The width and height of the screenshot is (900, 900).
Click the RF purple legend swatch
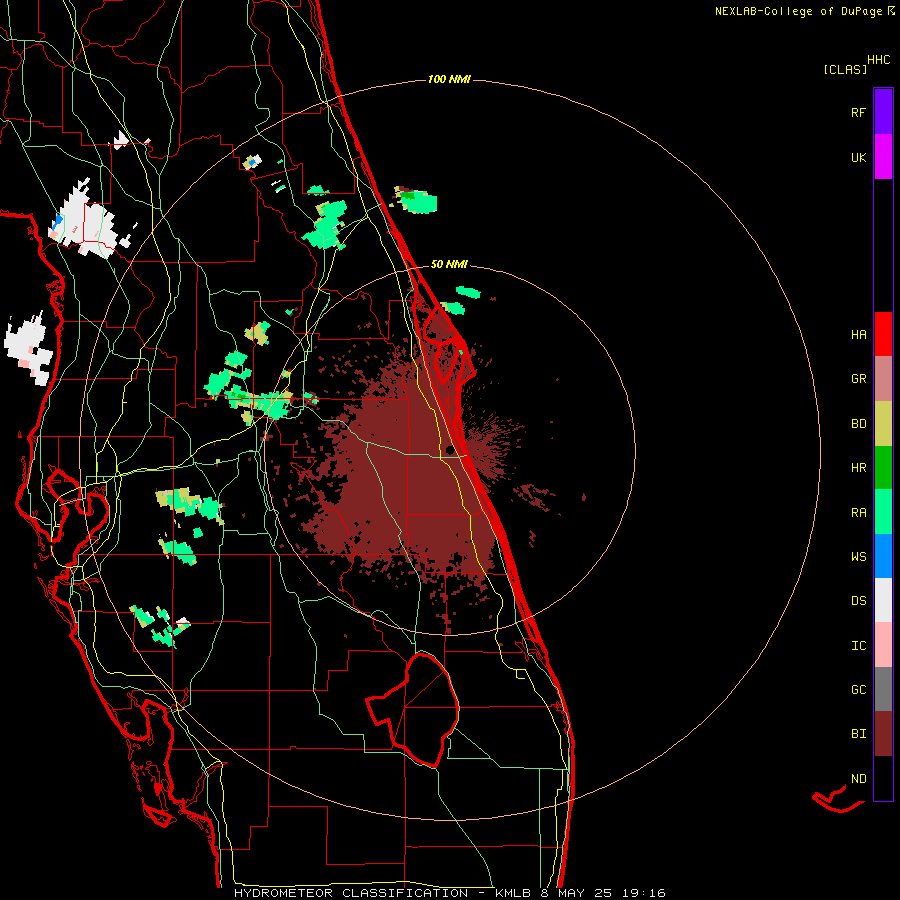pyautogui.click(x=883, y=112)
